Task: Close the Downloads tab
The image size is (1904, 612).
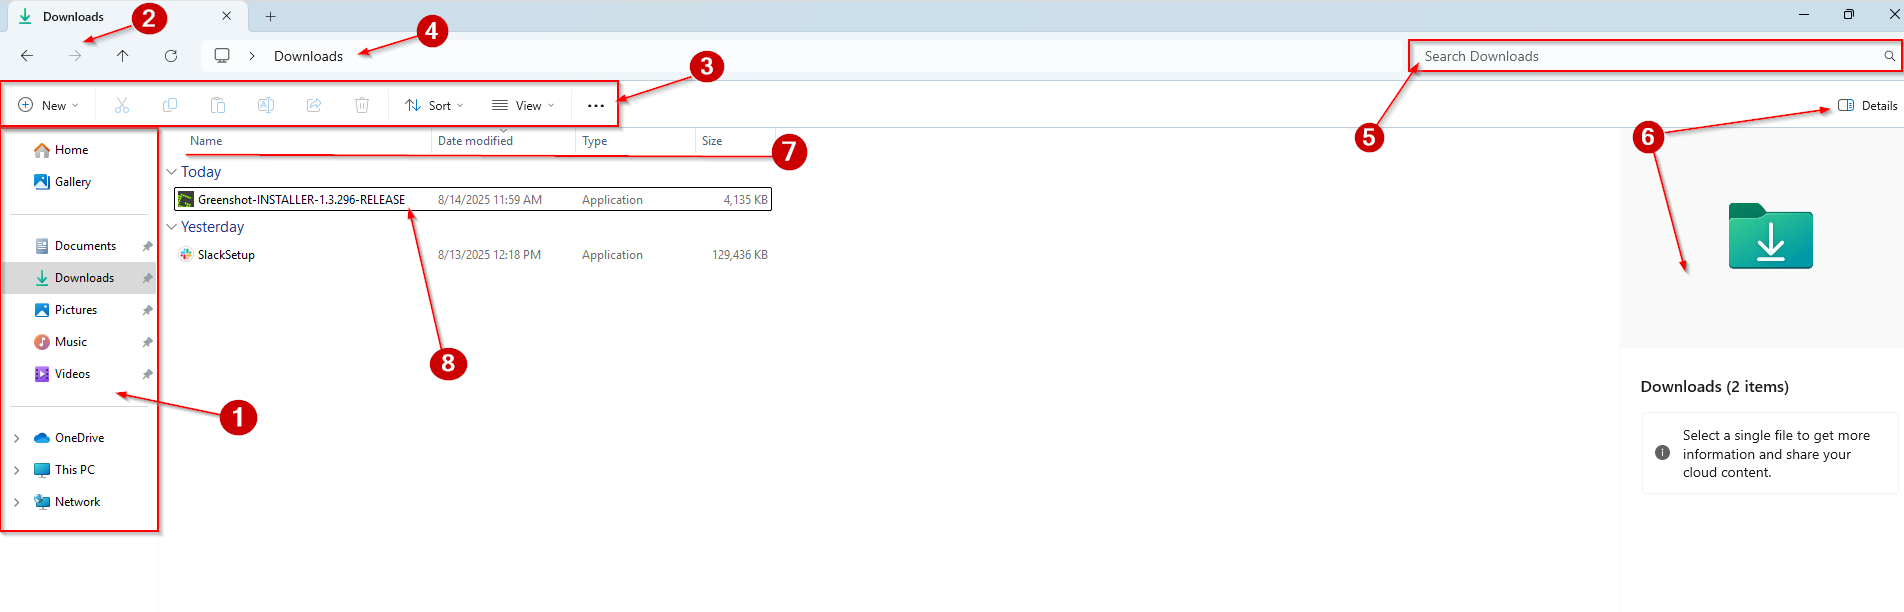Action: tap(227, 16)
